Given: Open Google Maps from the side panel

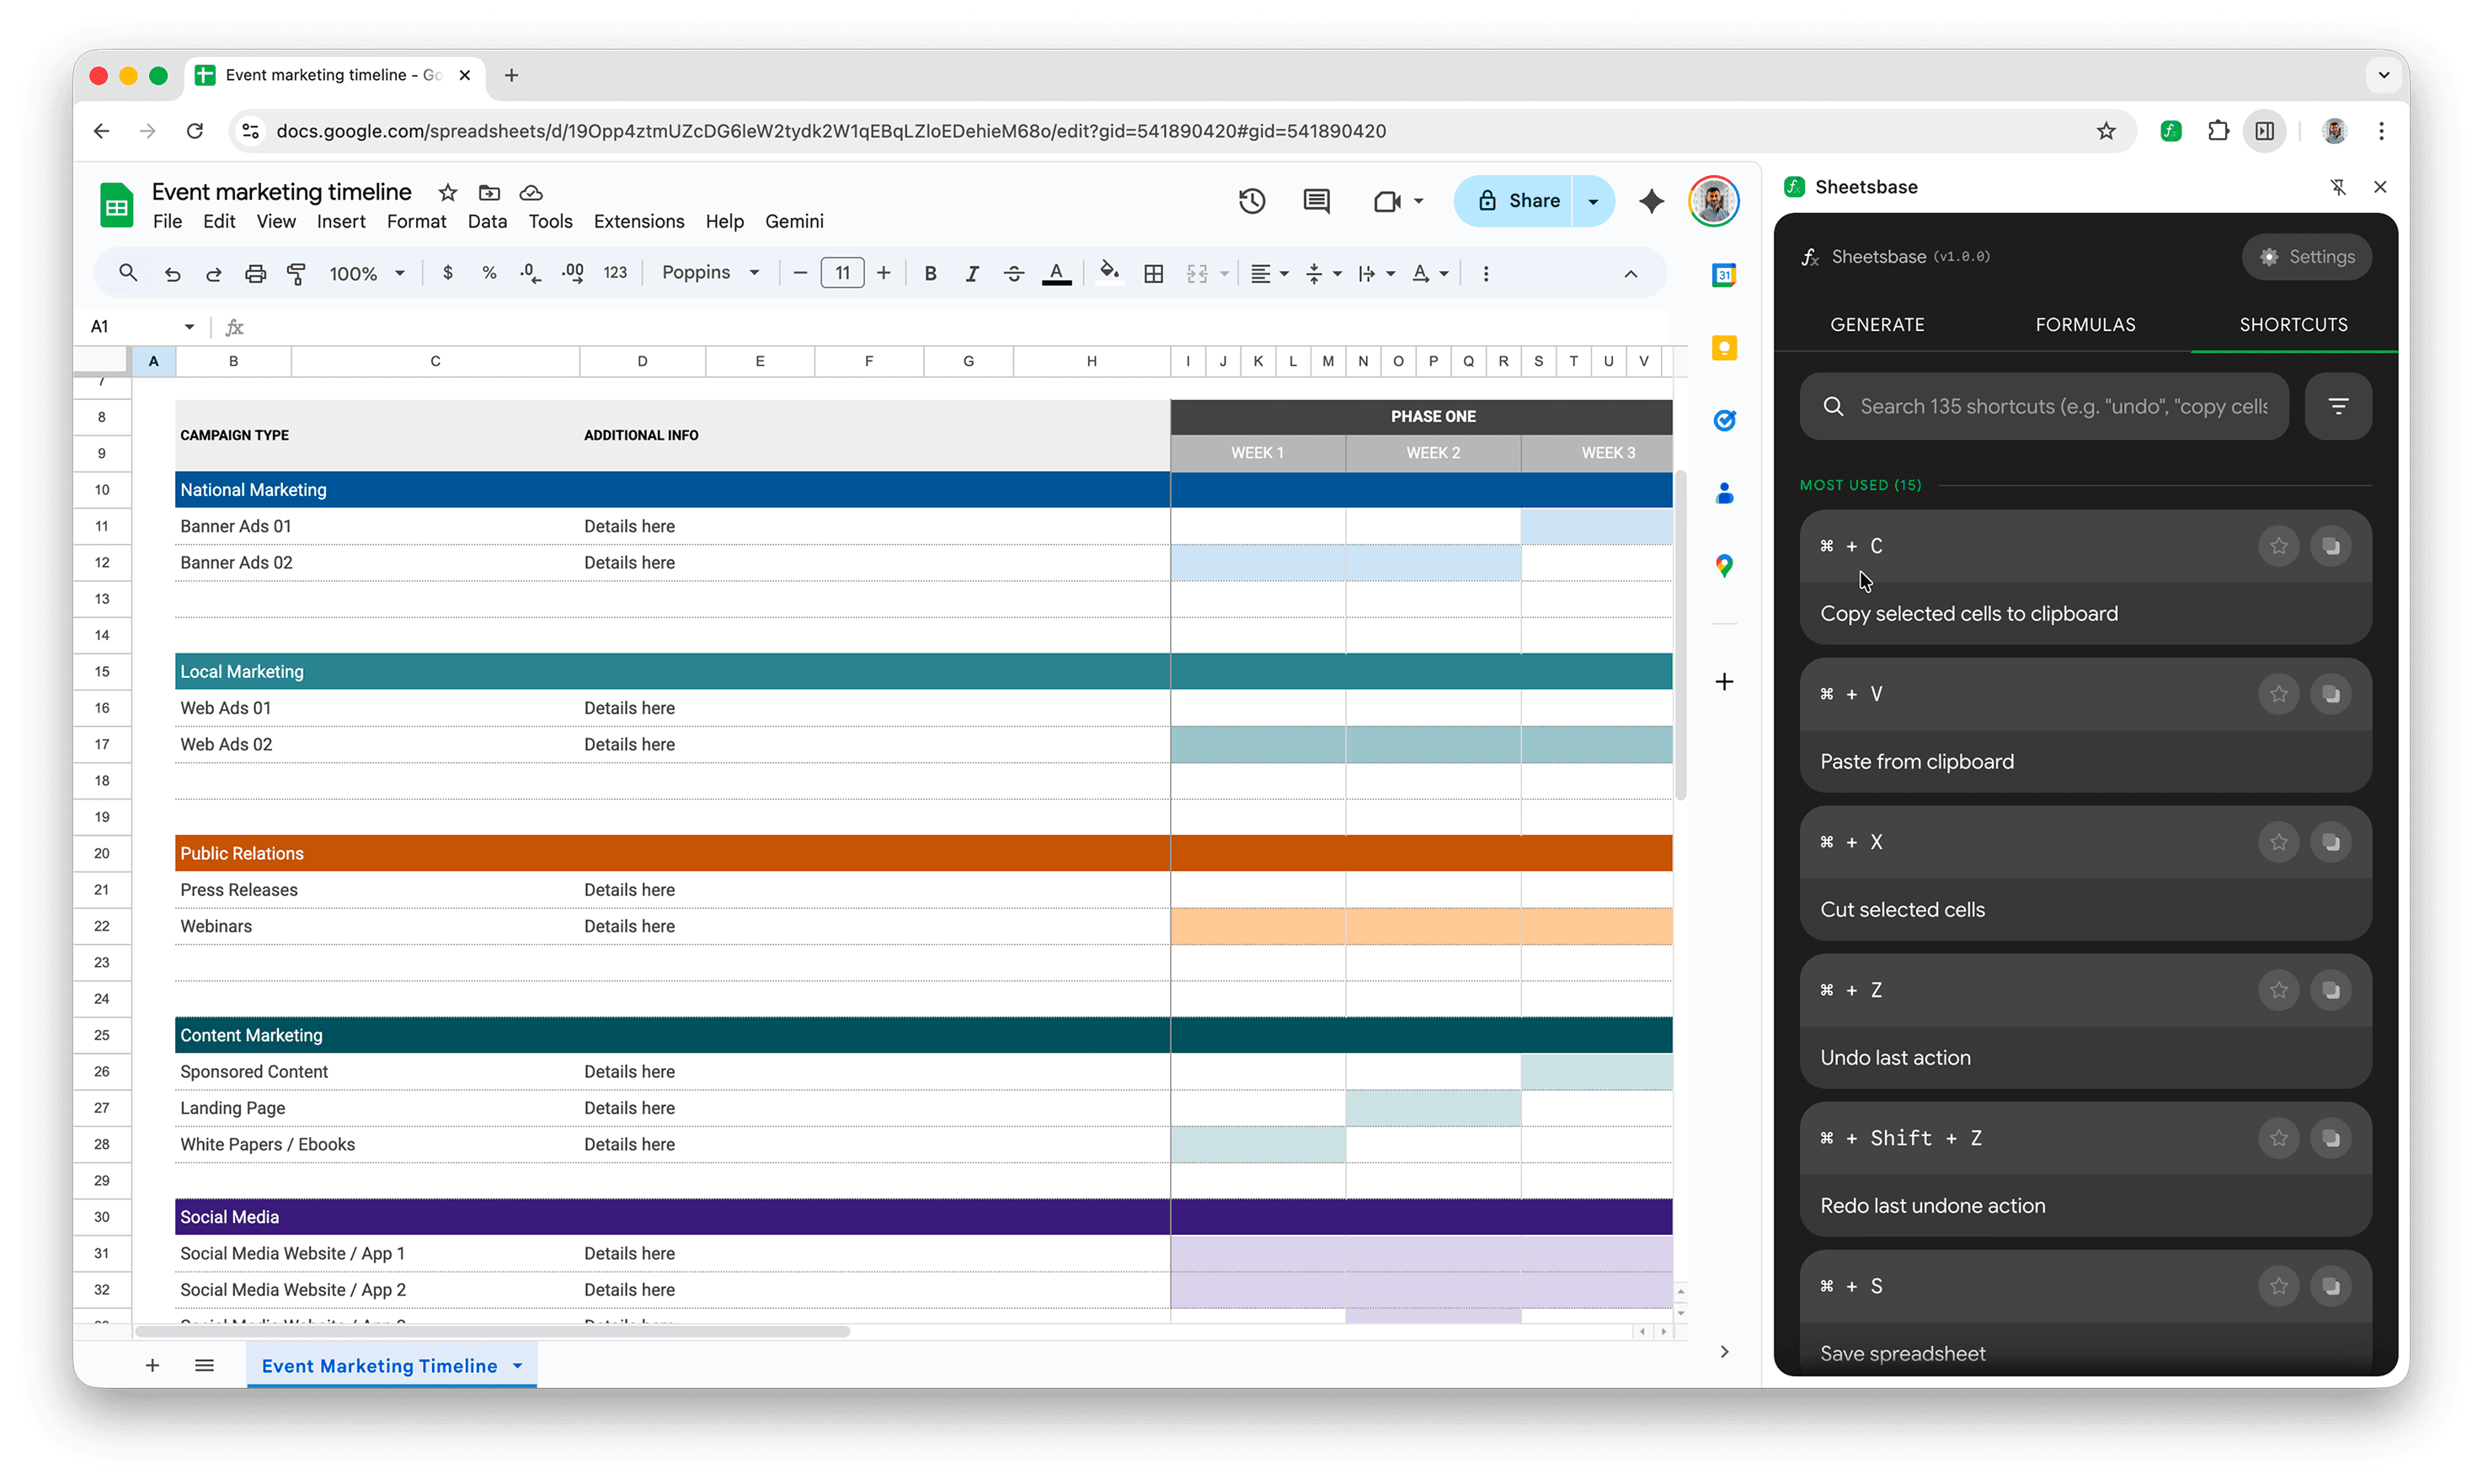Looking at the screenshot, I should (1723, 565).
